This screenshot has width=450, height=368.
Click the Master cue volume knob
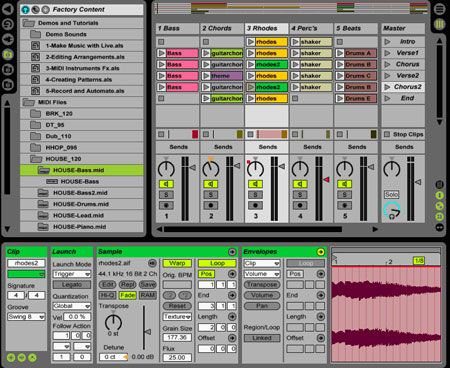(x=392, y=210)
